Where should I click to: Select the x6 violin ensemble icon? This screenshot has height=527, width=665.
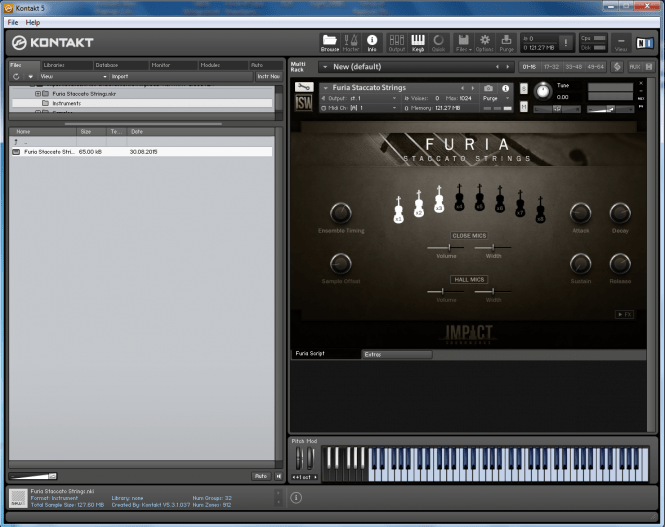coord(500,199)
